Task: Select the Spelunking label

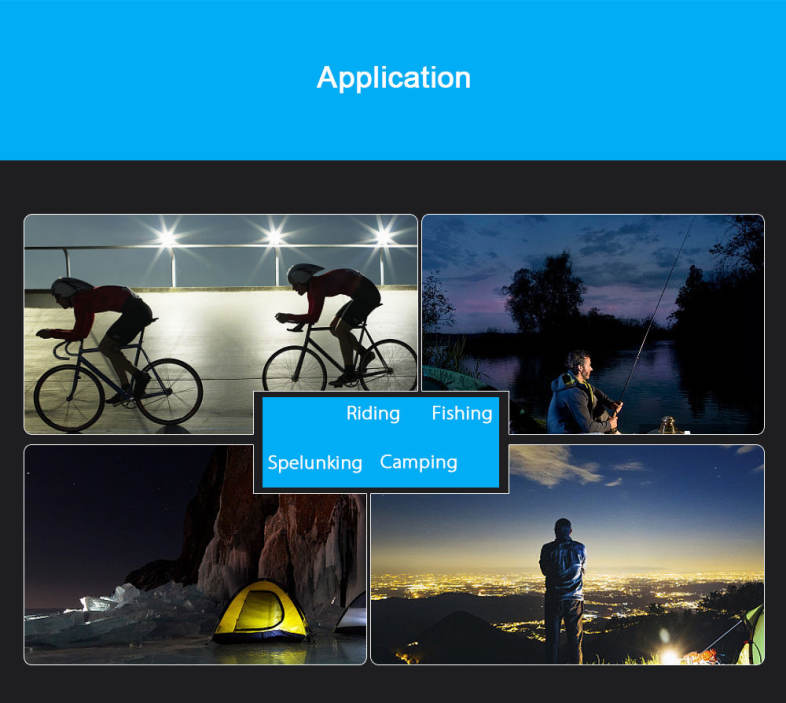Action: pos(315,462)
